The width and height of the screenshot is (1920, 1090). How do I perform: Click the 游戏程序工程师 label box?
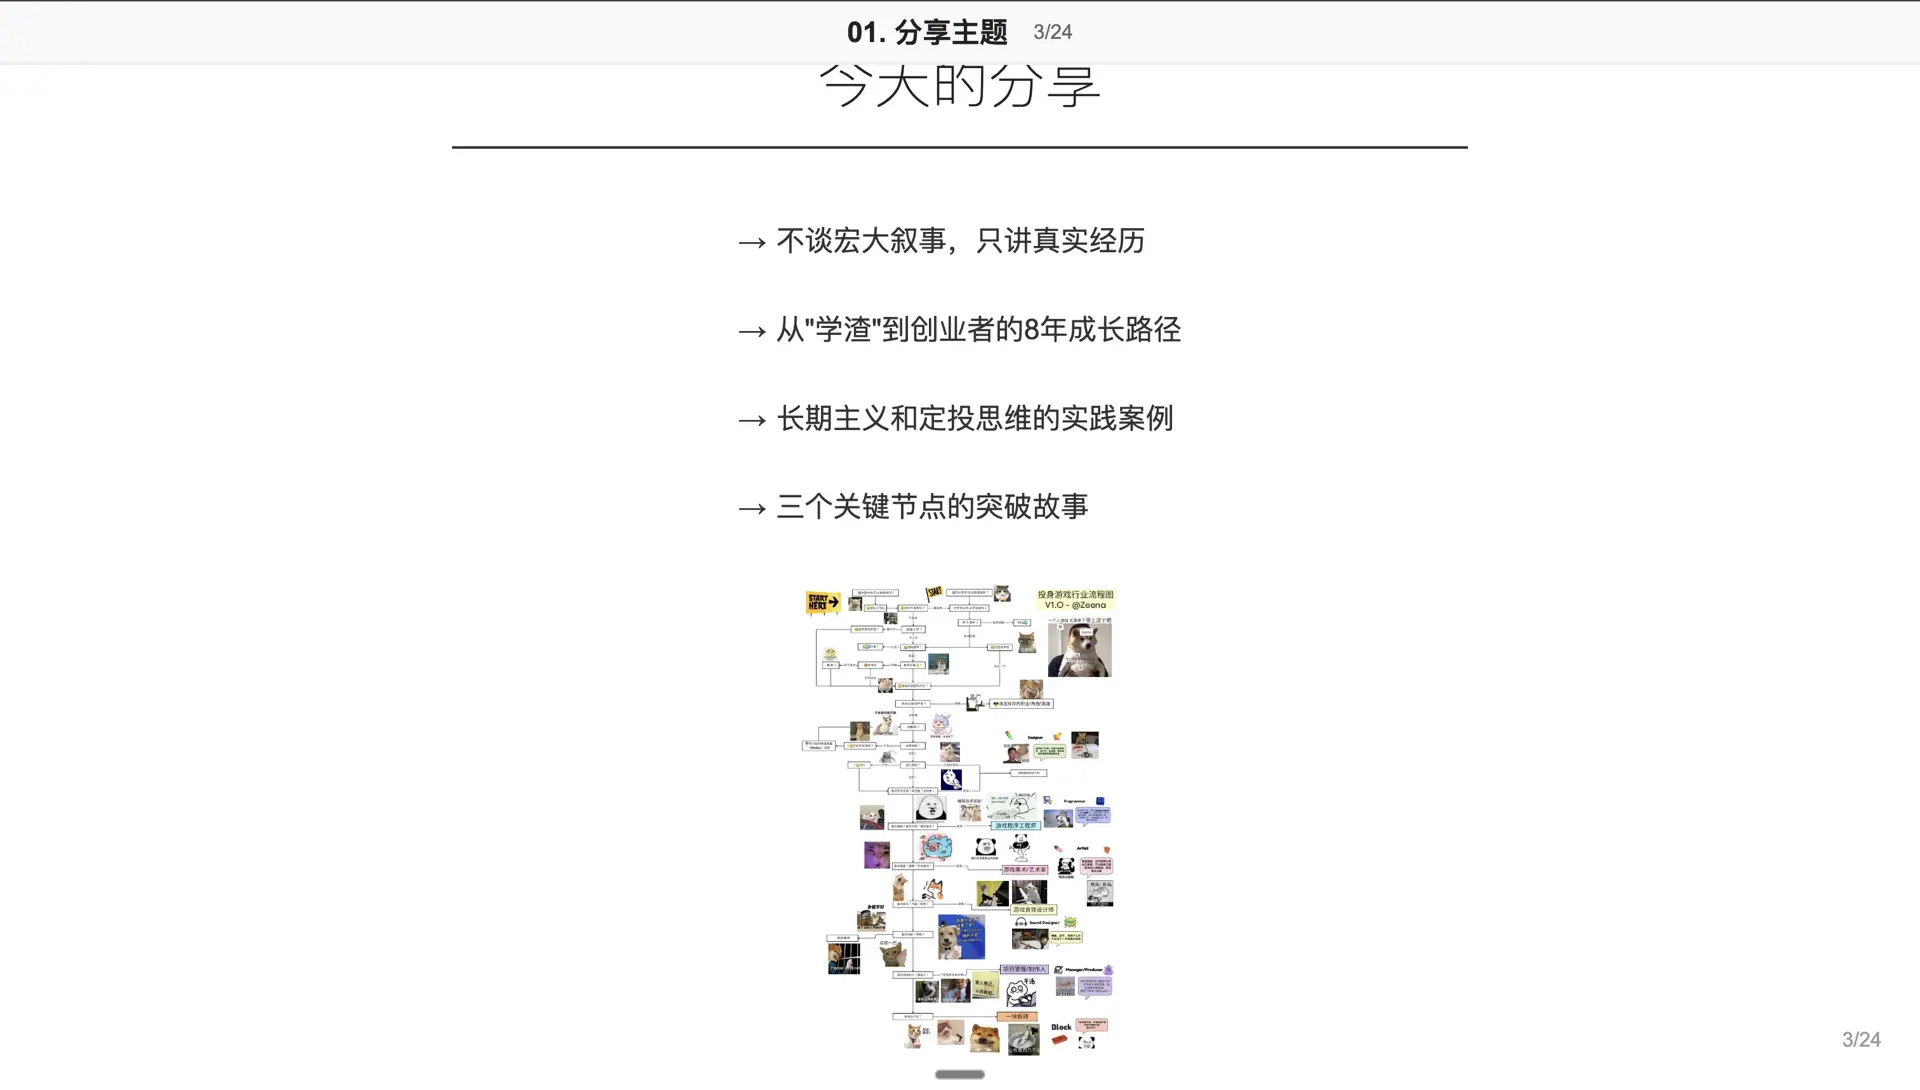click(x=1016, y=825)
